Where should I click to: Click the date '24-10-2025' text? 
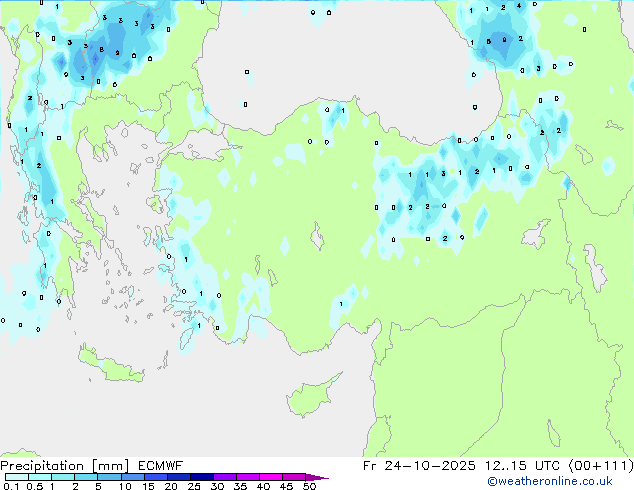[x=430, y=466]
